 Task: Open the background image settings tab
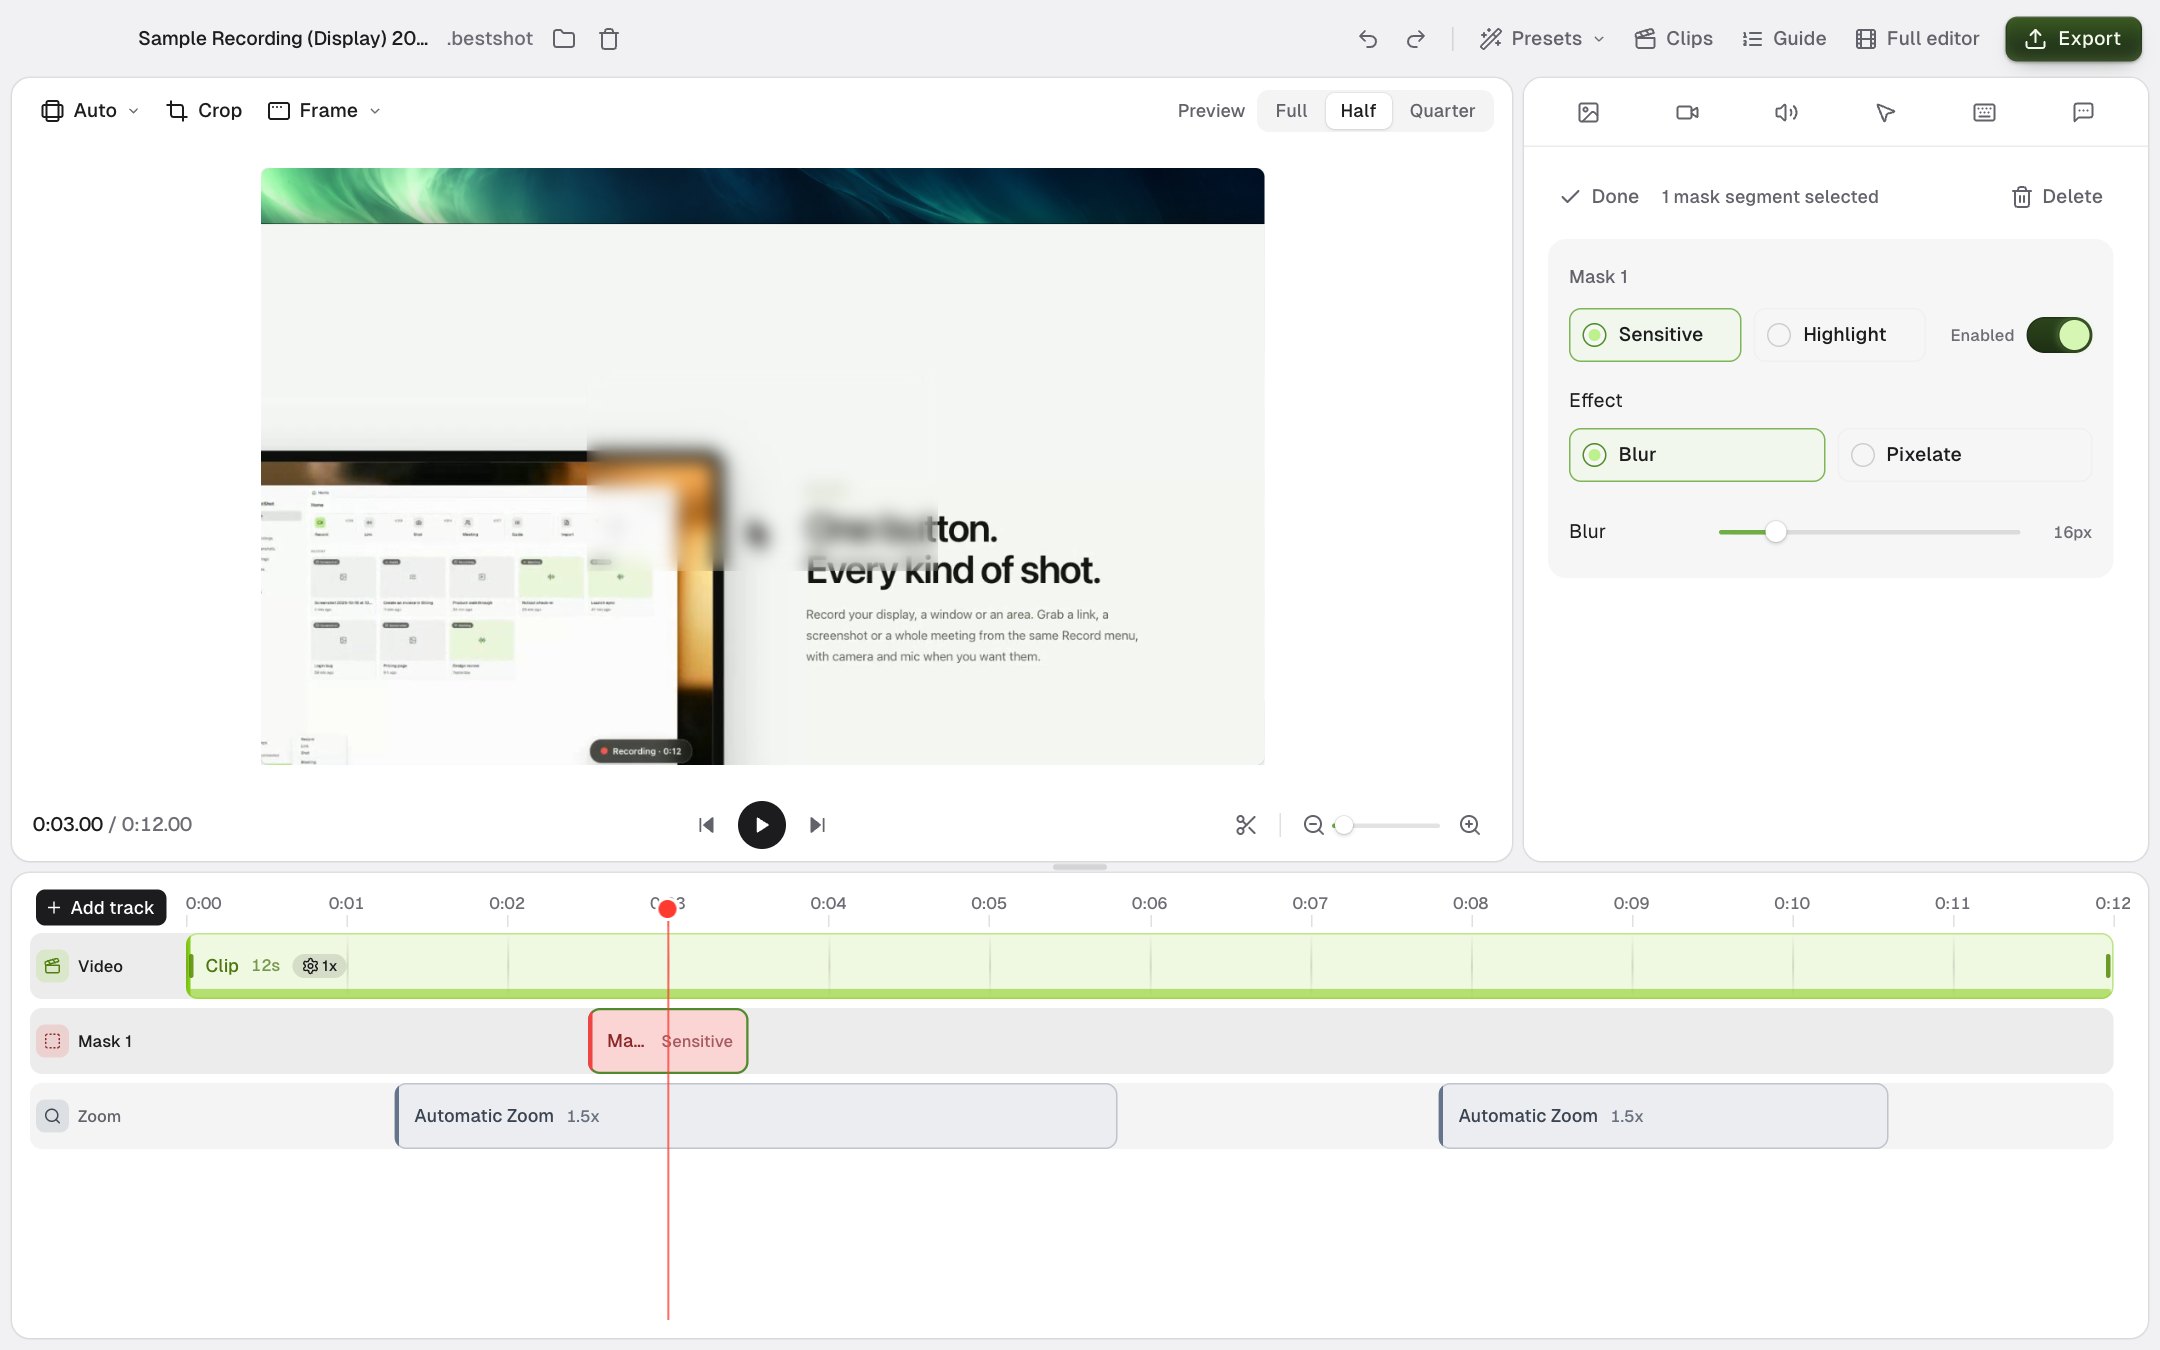1588,112
